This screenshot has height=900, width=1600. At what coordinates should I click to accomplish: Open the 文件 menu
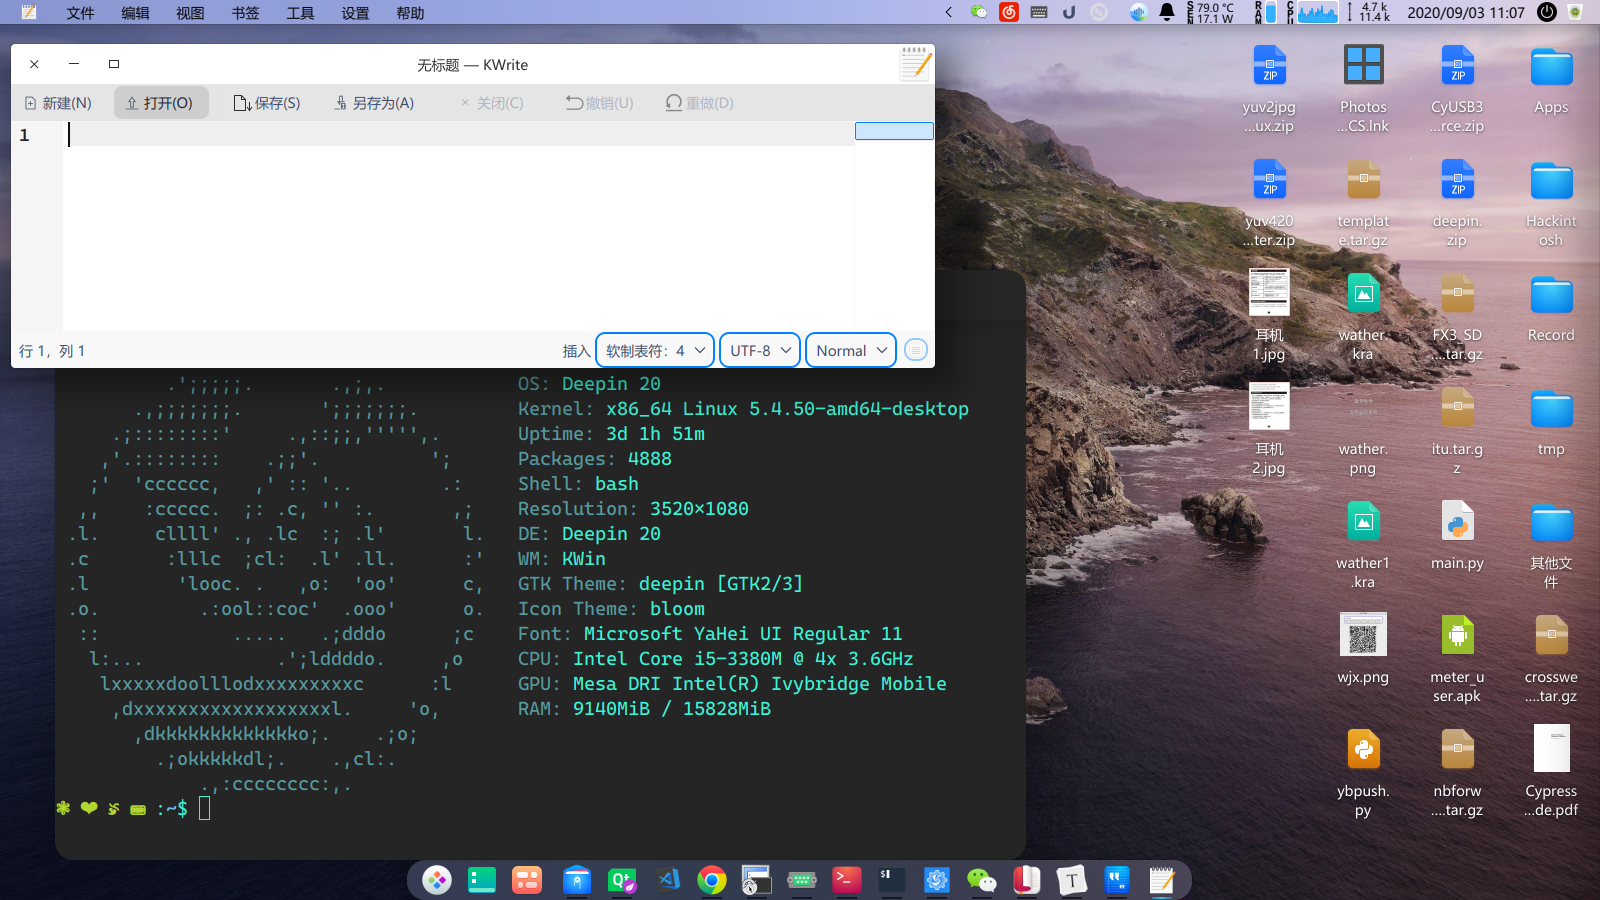pos(80,13)
